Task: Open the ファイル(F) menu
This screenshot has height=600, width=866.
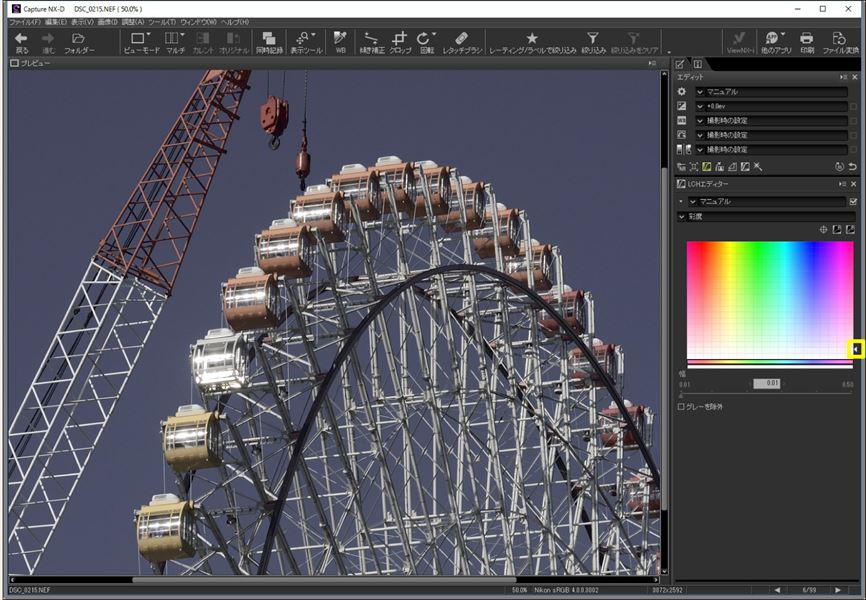Action: click(25, 22)
